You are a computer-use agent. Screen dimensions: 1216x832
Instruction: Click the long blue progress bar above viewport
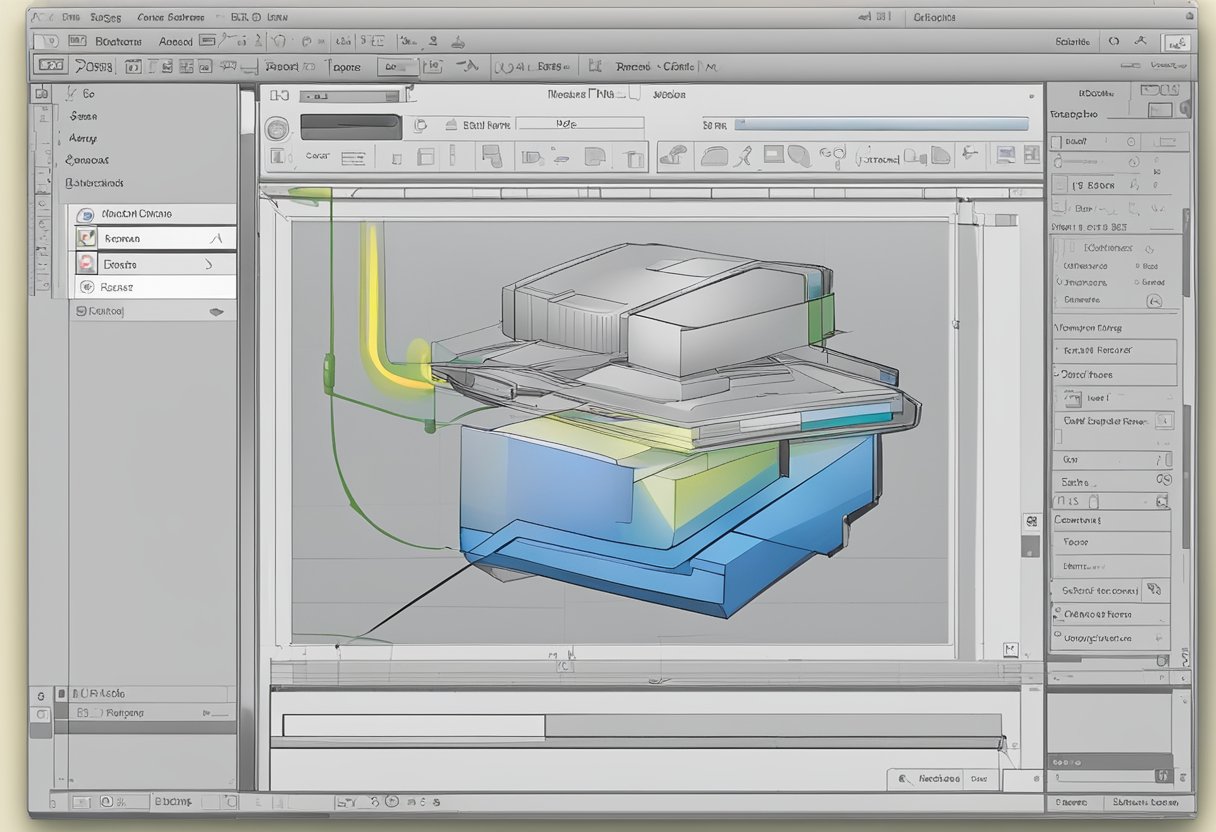tap(881, 124)
